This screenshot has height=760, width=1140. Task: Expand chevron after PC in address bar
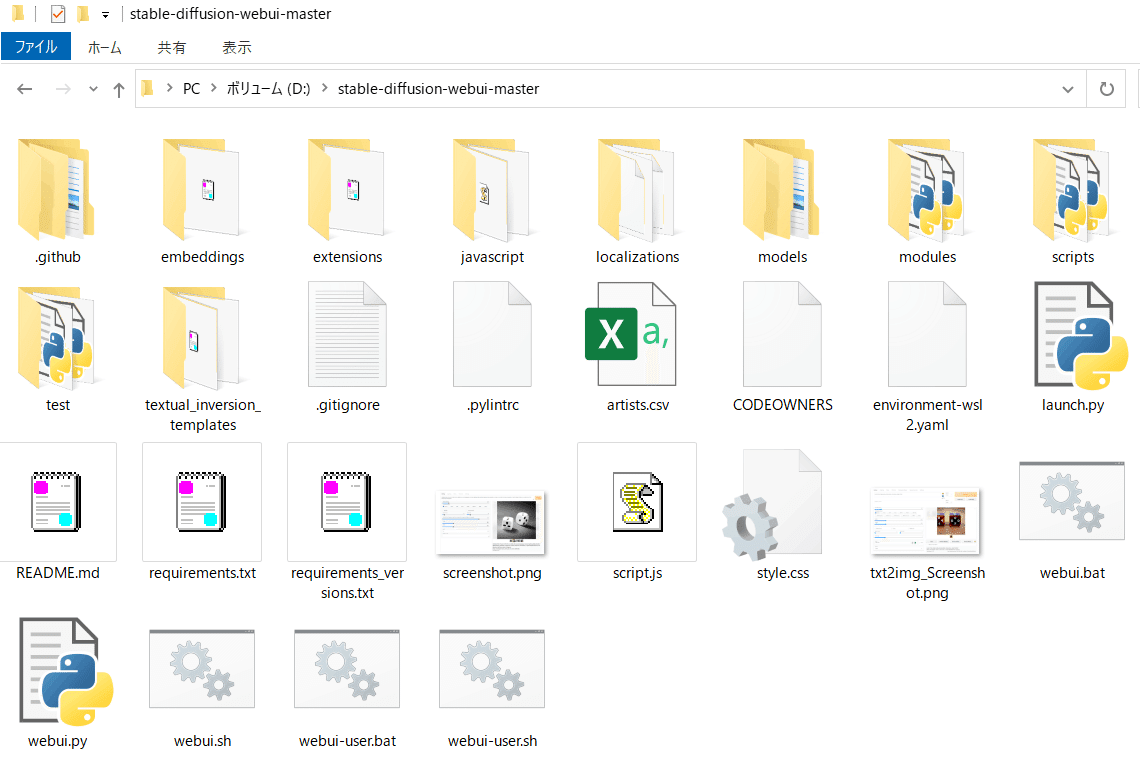coord(214,88)
